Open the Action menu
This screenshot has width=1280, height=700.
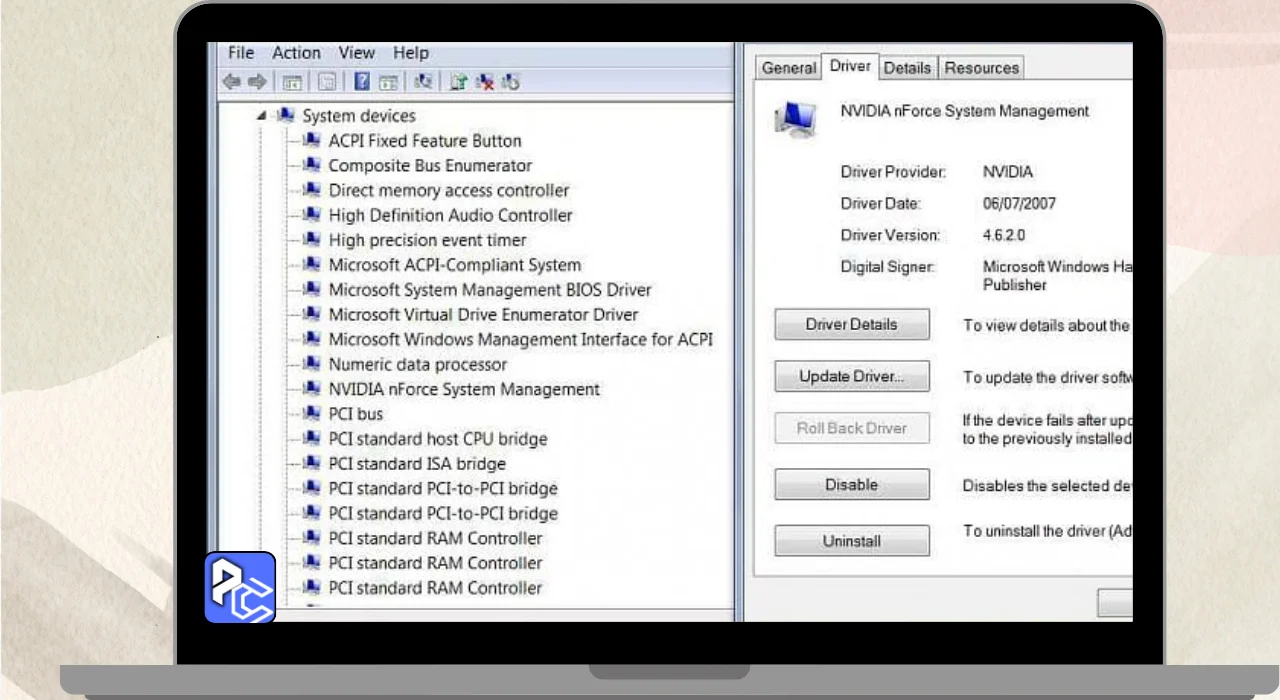coord(296,53)
